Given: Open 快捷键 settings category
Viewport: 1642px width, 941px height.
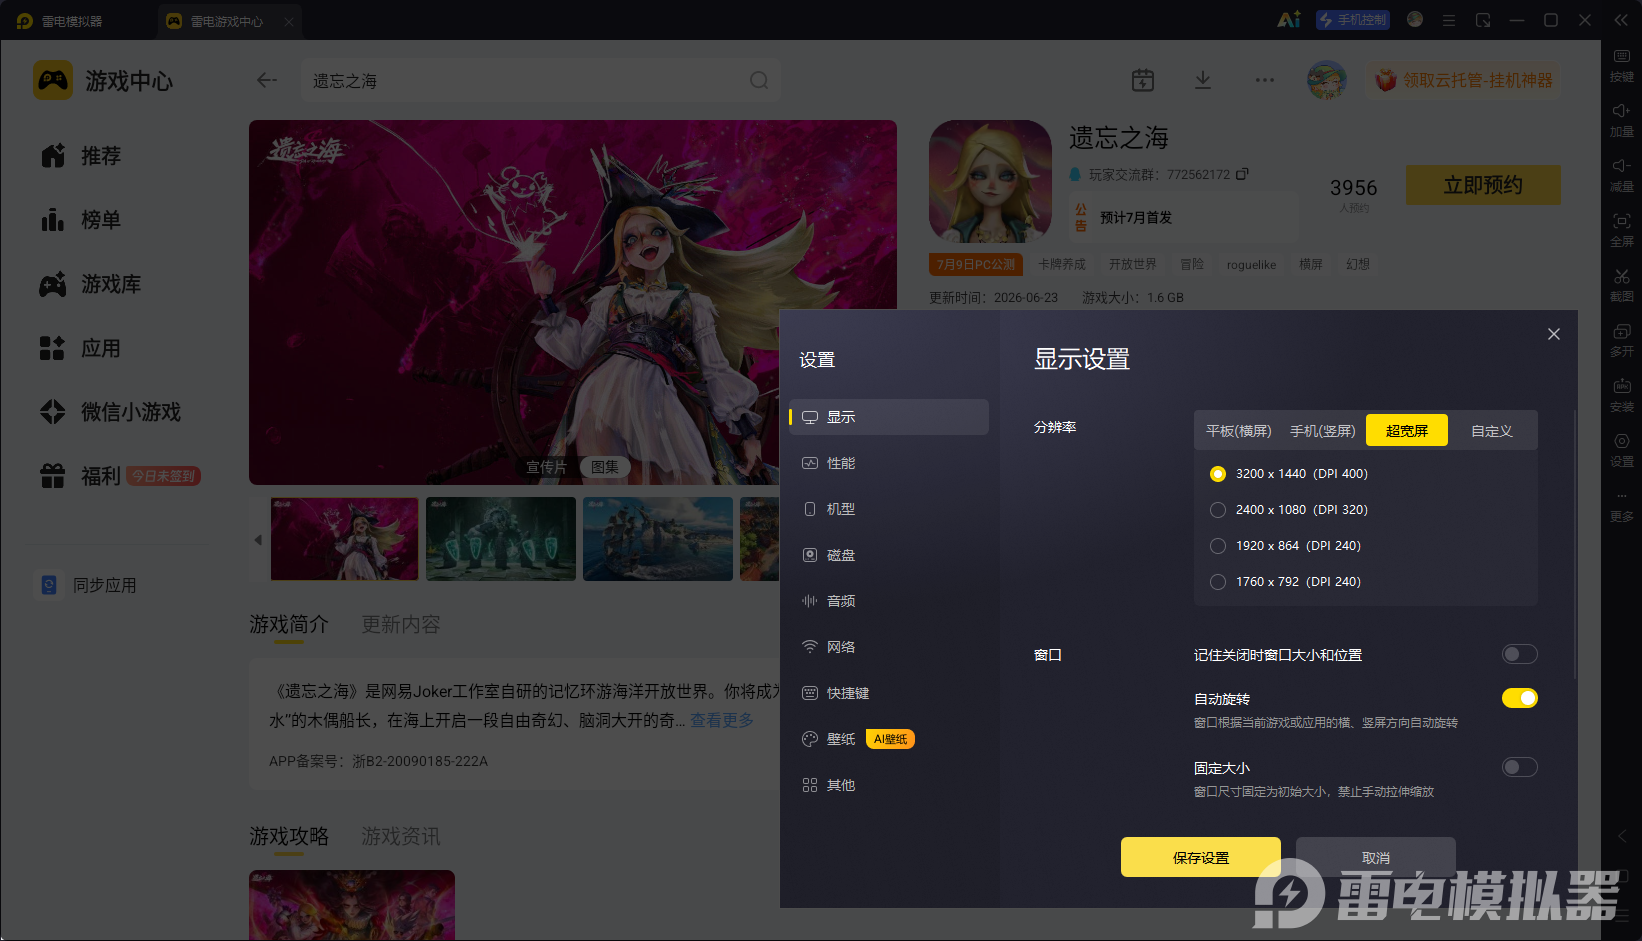Looking at the screenshot, I should [889, 693].
